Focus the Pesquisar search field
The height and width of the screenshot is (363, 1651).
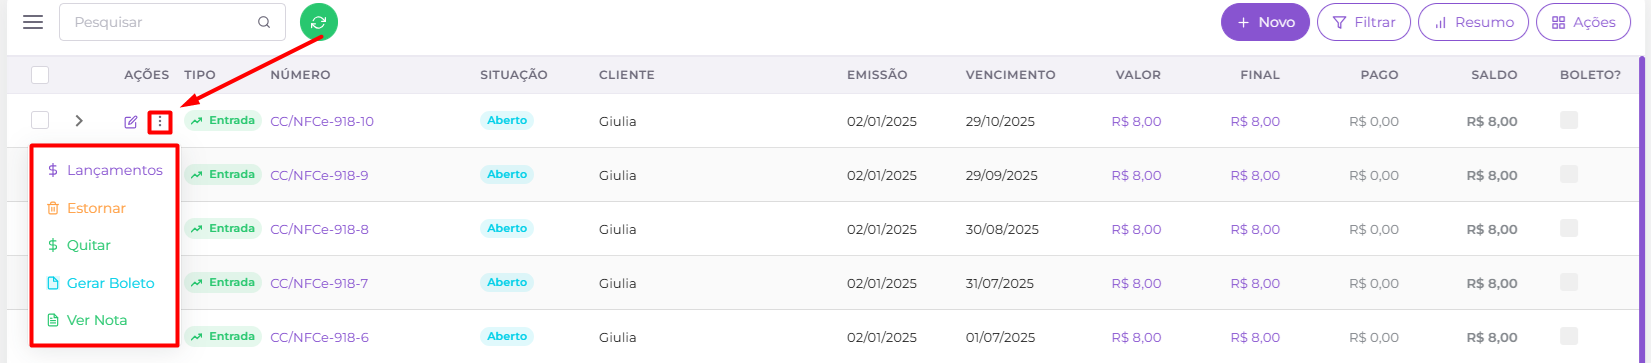[x=160, y=22]
